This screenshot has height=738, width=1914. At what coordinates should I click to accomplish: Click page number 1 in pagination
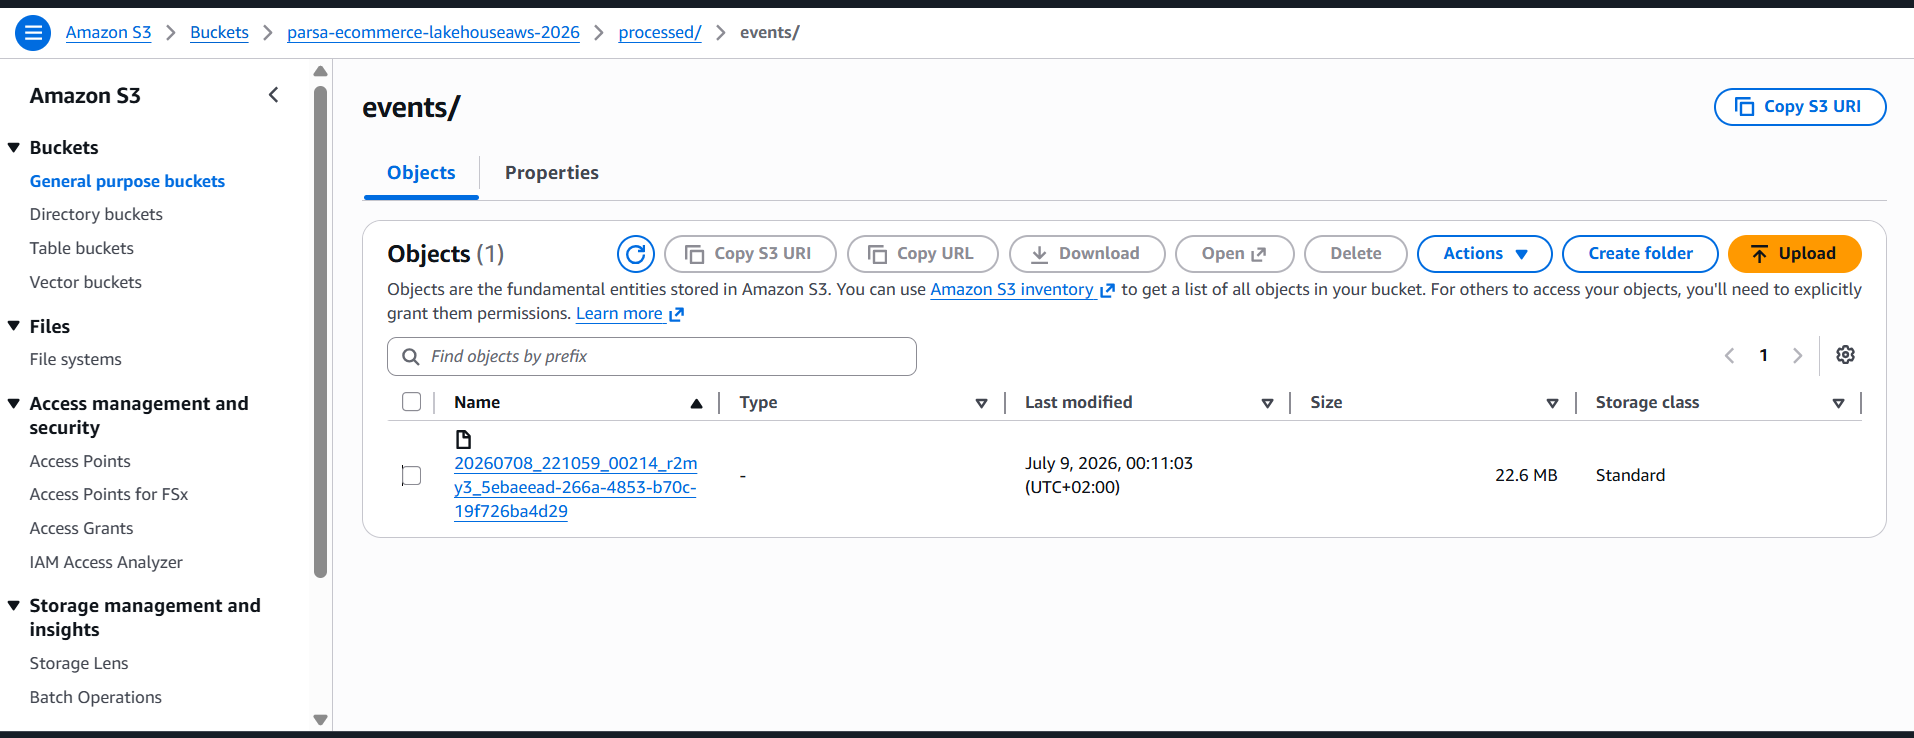point(1763,355)
